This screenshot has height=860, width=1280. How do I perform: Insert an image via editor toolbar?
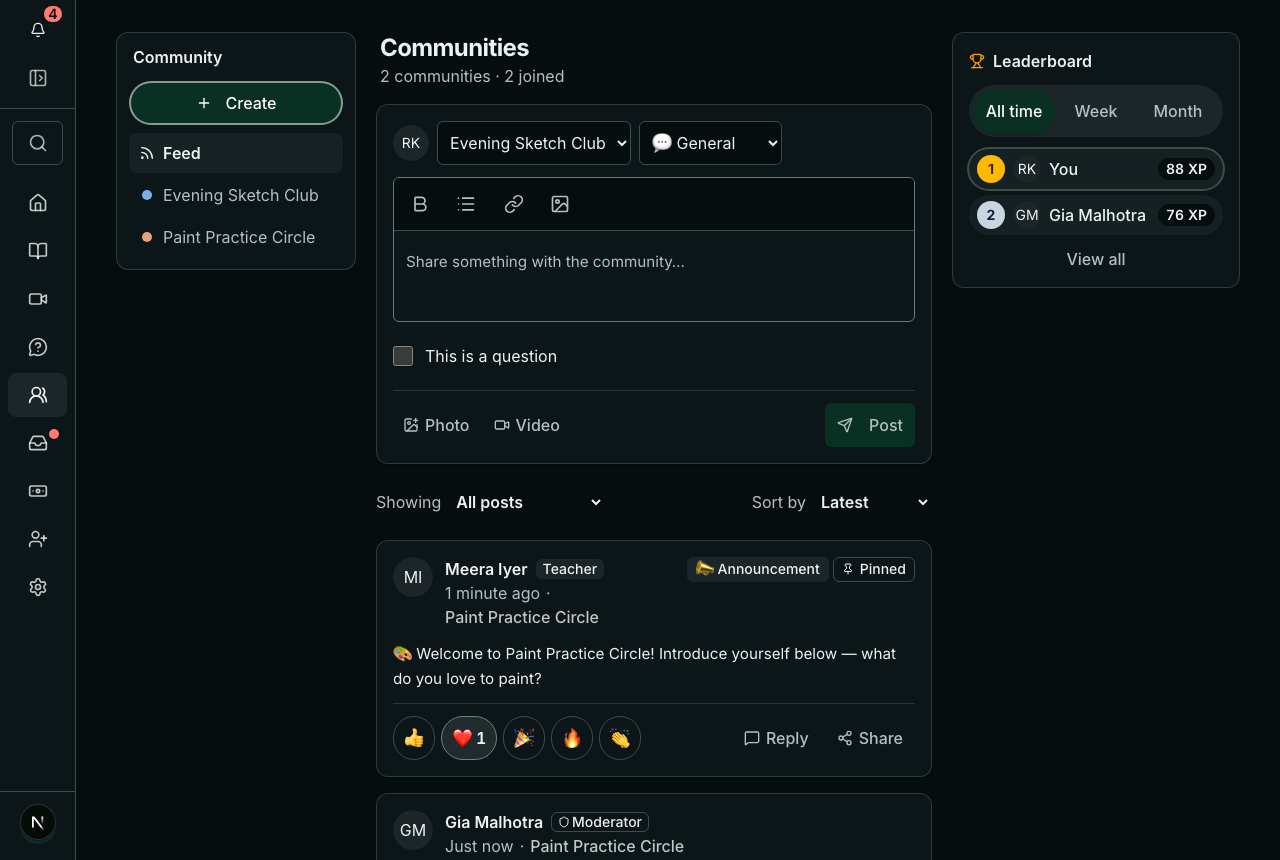click(x=560, y=204)
